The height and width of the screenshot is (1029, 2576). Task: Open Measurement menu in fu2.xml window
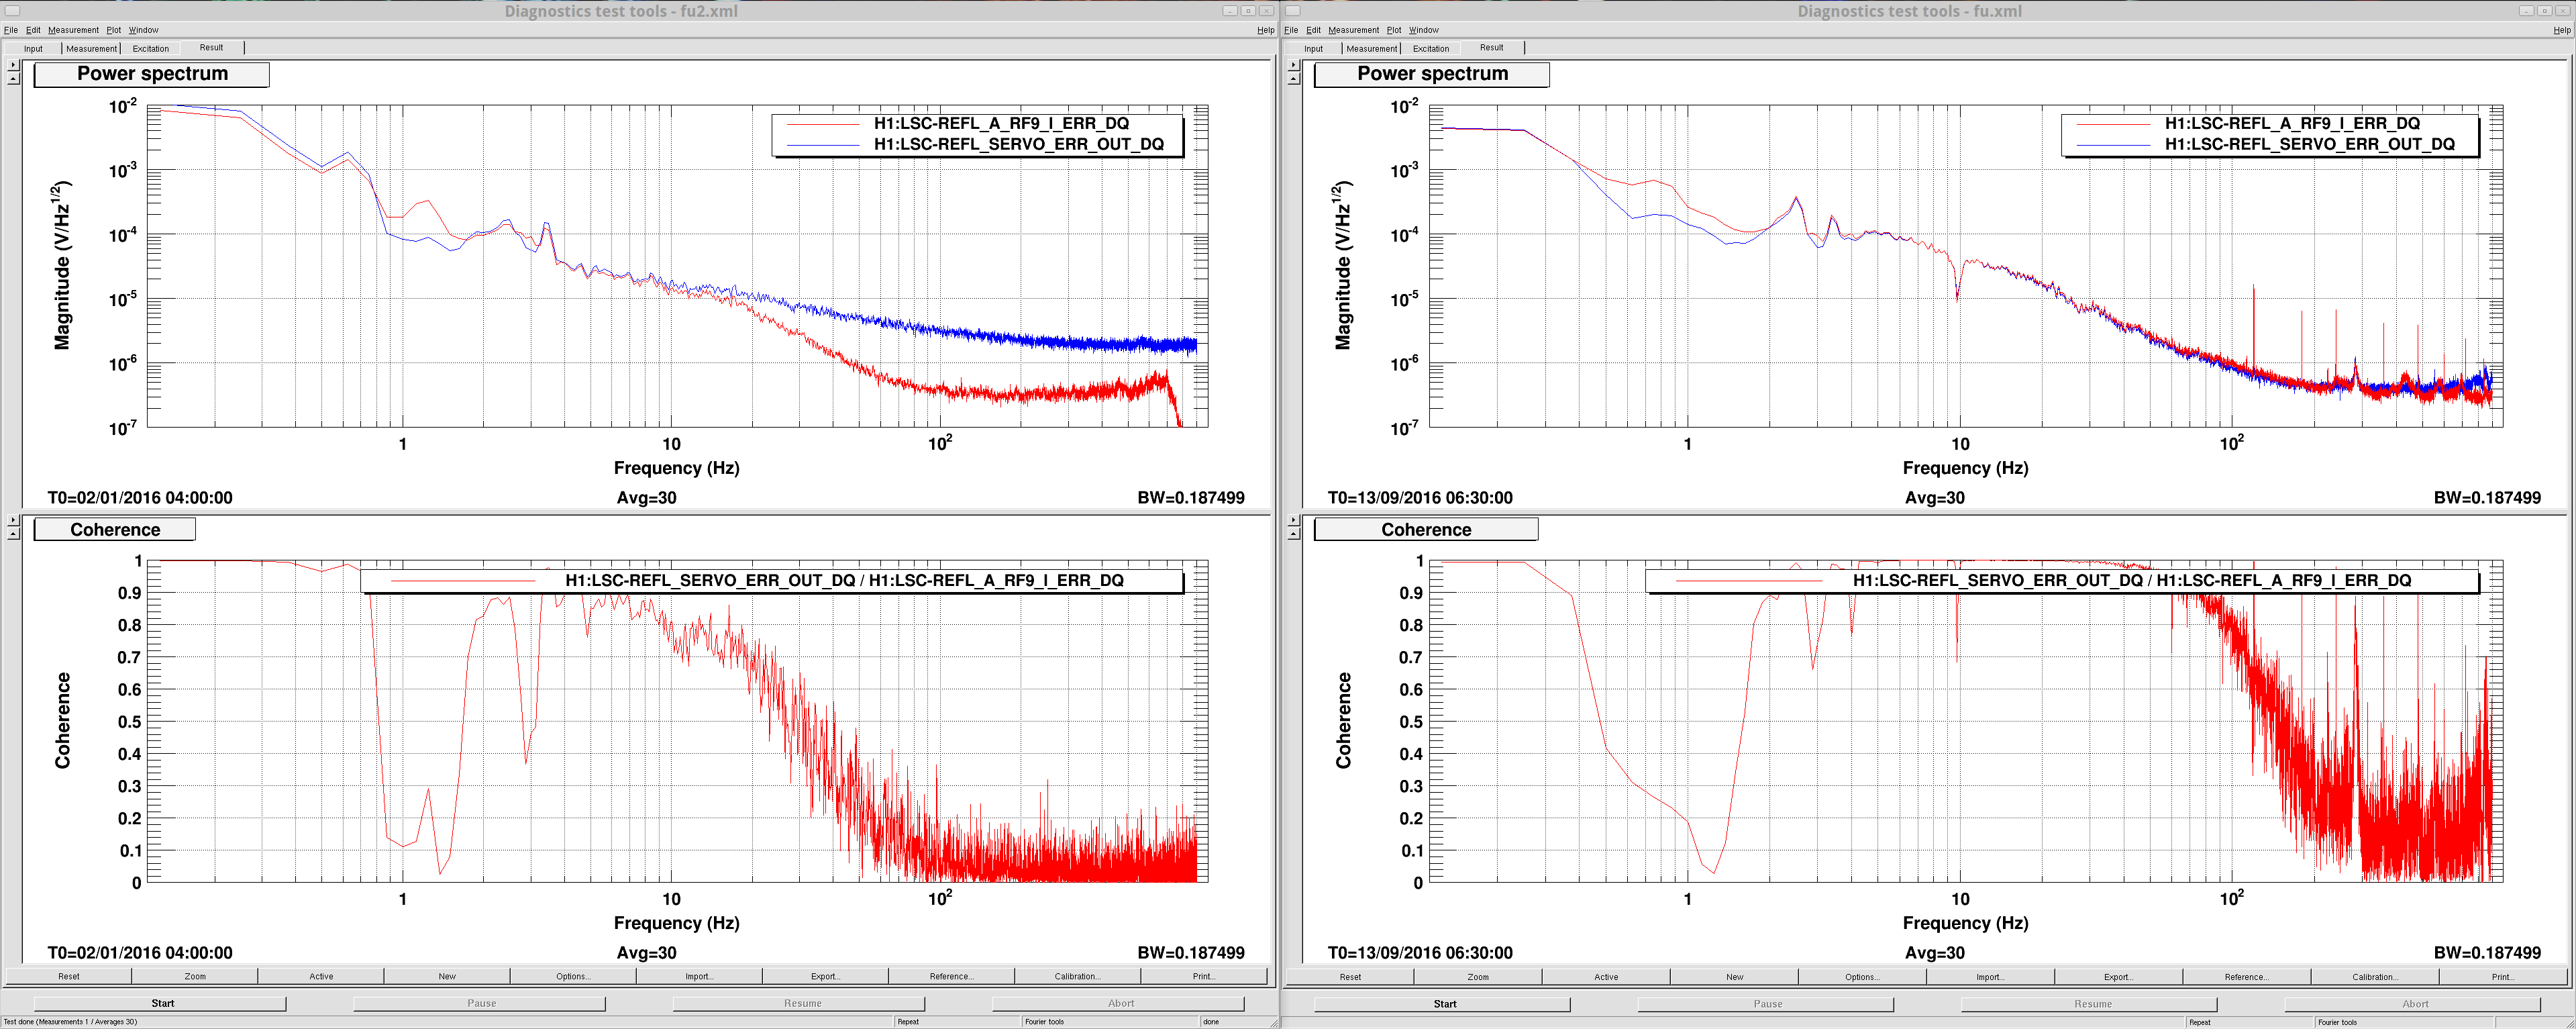tap(73, 30)
